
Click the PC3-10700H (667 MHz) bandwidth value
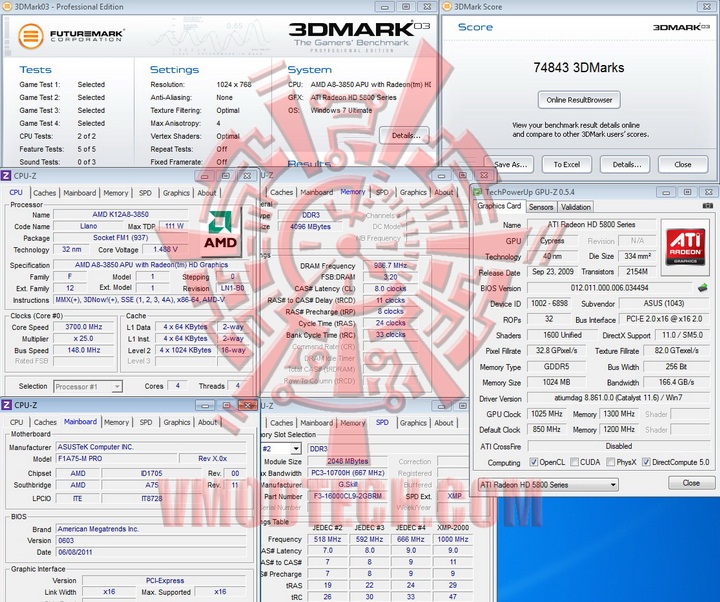[x=348, y=473]
